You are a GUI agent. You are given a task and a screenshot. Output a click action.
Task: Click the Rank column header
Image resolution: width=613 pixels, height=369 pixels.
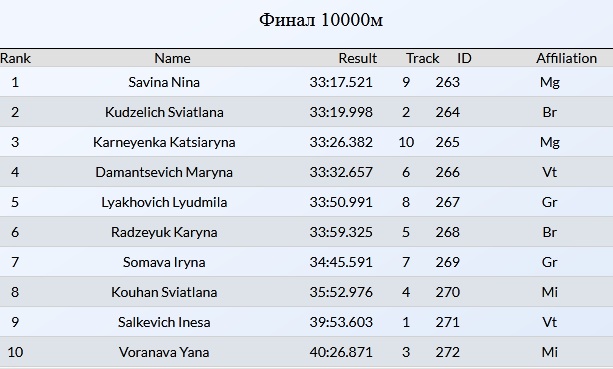[15, 58]
